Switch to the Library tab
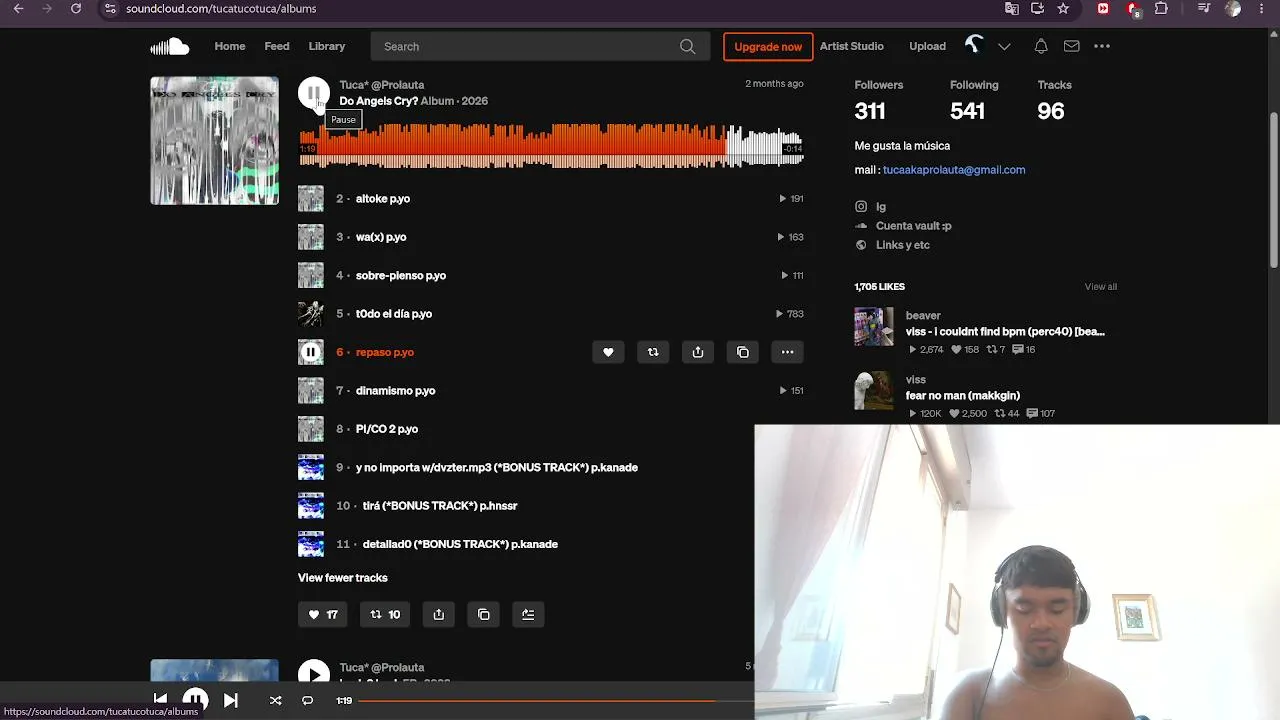The width and height of the screenshot is (1280, 720). coord(327,46)
